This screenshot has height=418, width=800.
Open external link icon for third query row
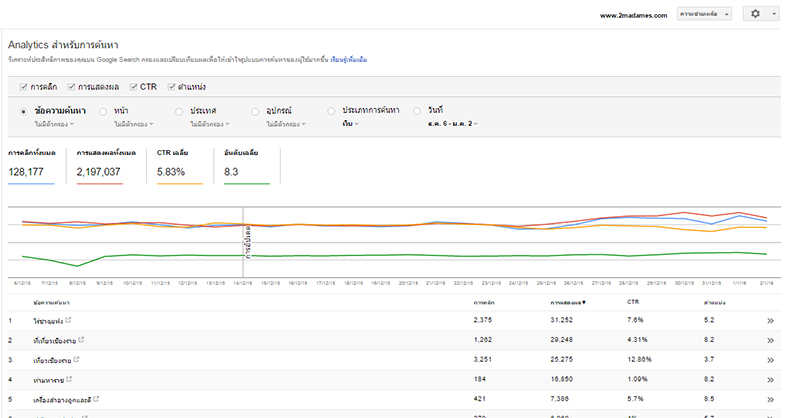77,358
